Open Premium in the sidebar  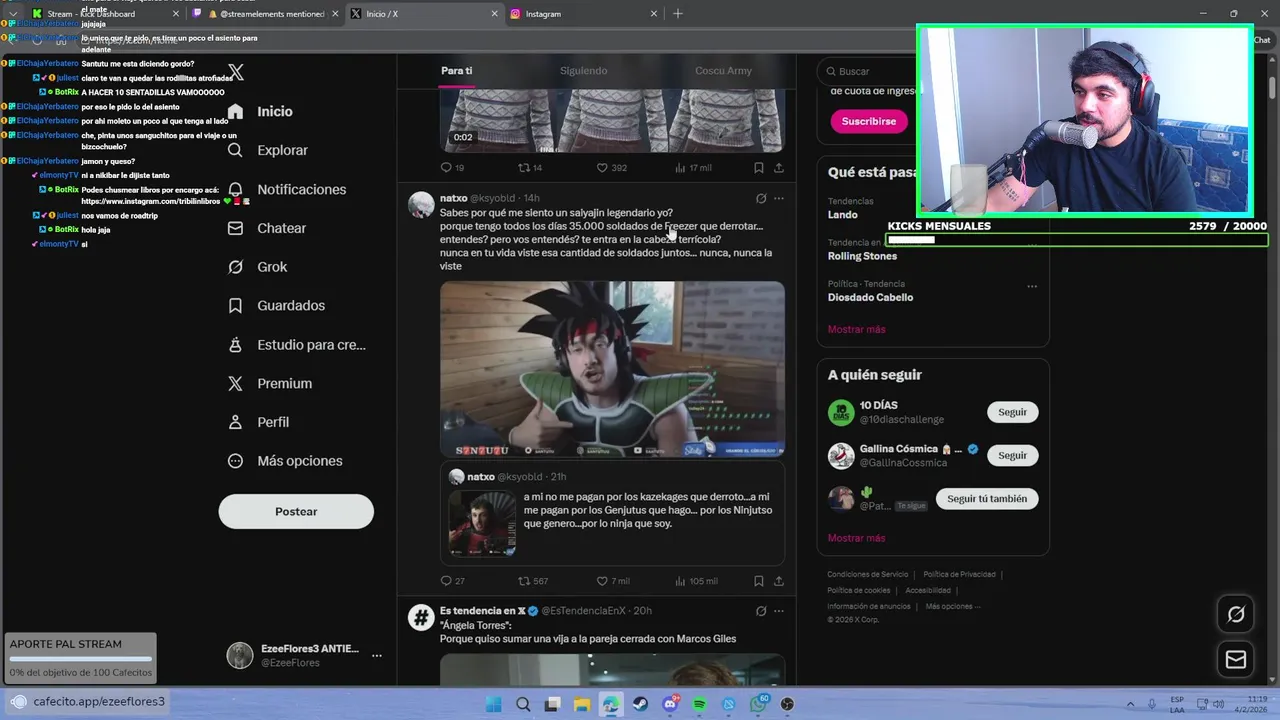click(269, 383)
